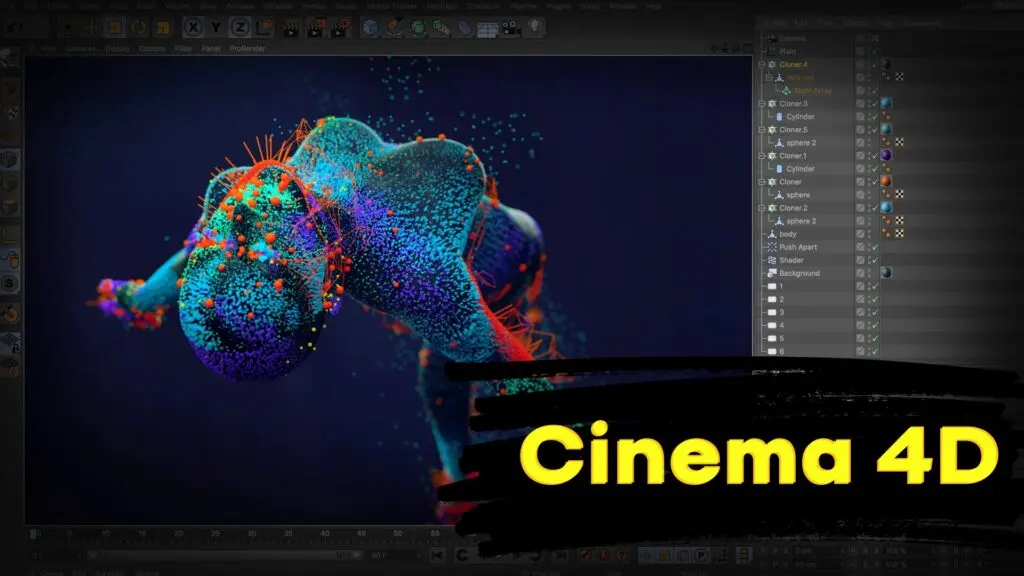The width and height of the screenshot is (1024, 576).
Task: Open Edit Render Settings clapperboard icon
Action: coord(339,27)
